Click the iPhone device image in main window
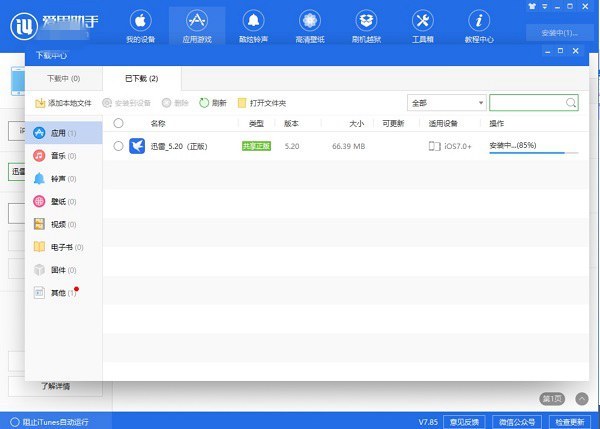The width and height of the screenshot is (600, 429). pyautogui.click(x=18, y=81)
